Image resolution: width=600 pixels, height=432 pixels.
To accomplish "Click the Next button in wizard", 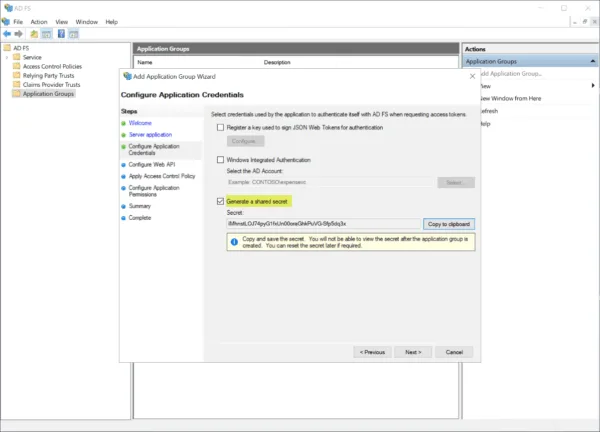I will (x=413, y=352).
